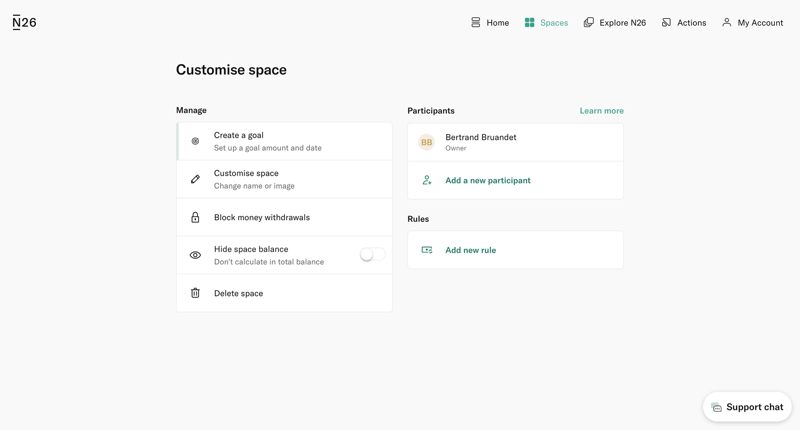Open the Actions menu item
800x430 pixels.
click(x=684, y=22)
